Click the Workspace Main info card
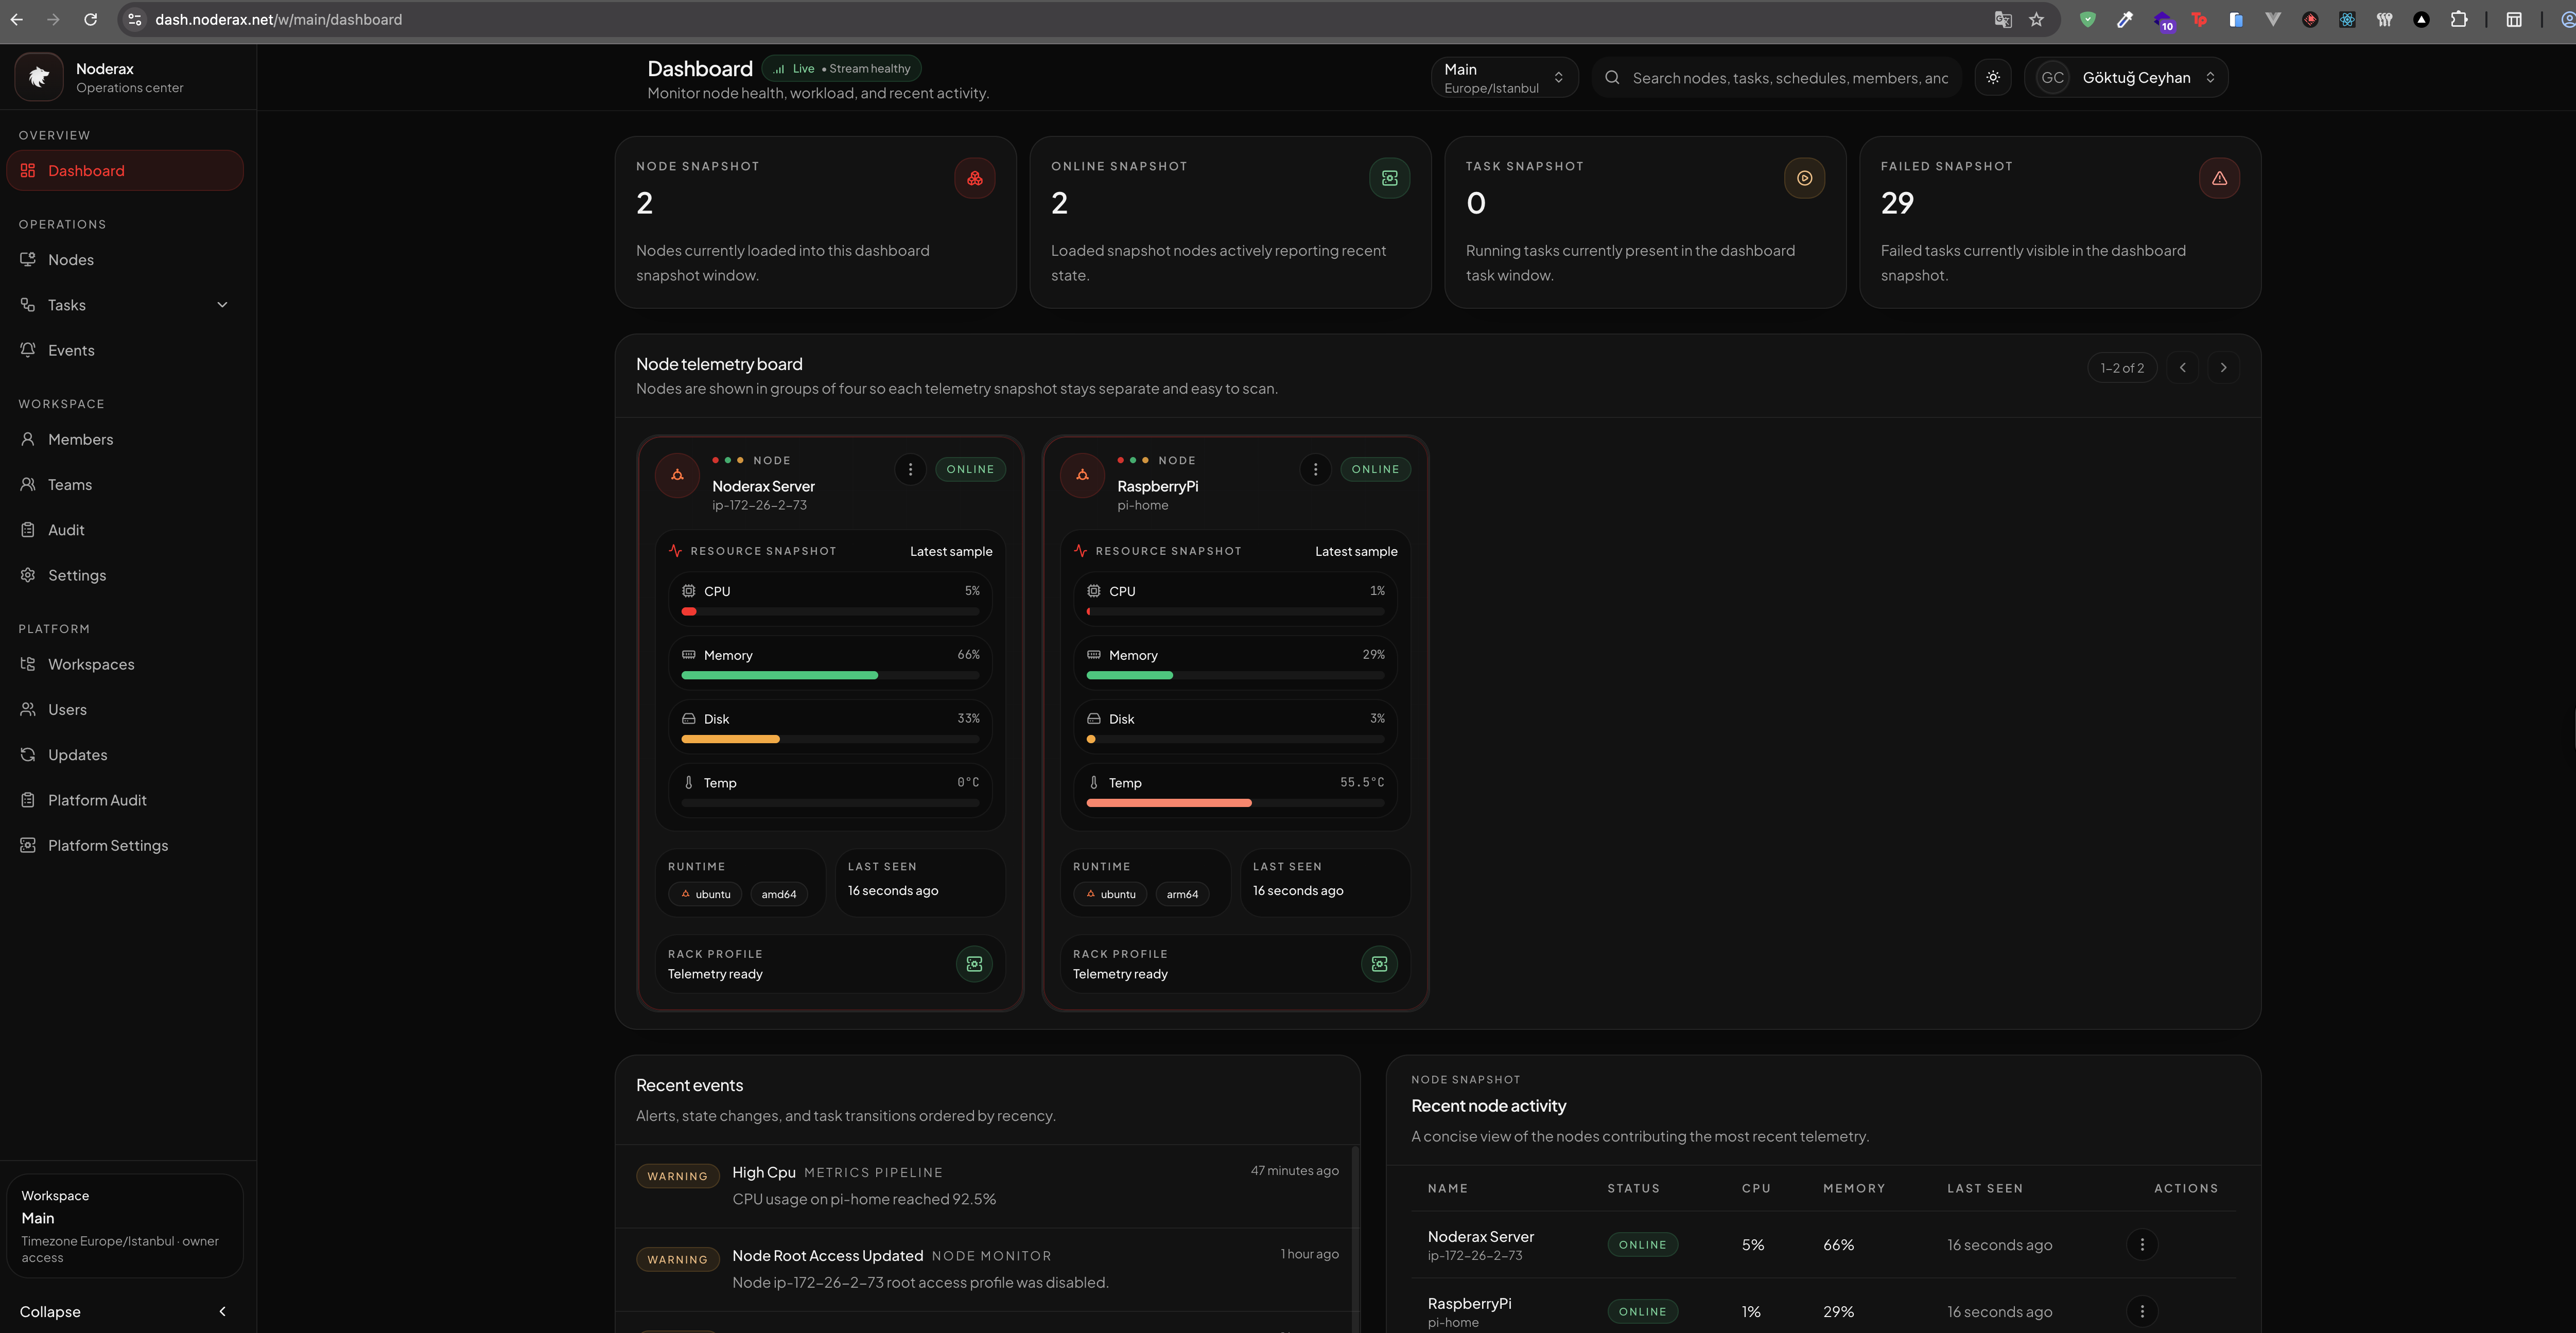2576x1333 pixels. coord(124,1226)
